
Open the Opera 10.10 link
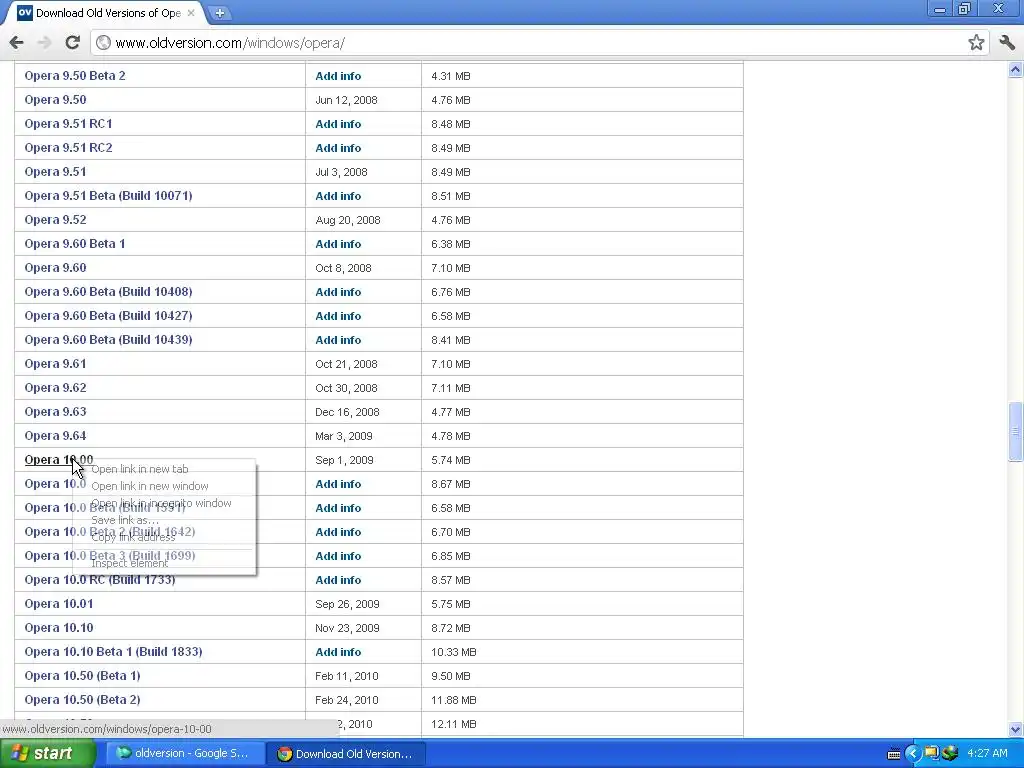tap(59, 628)
